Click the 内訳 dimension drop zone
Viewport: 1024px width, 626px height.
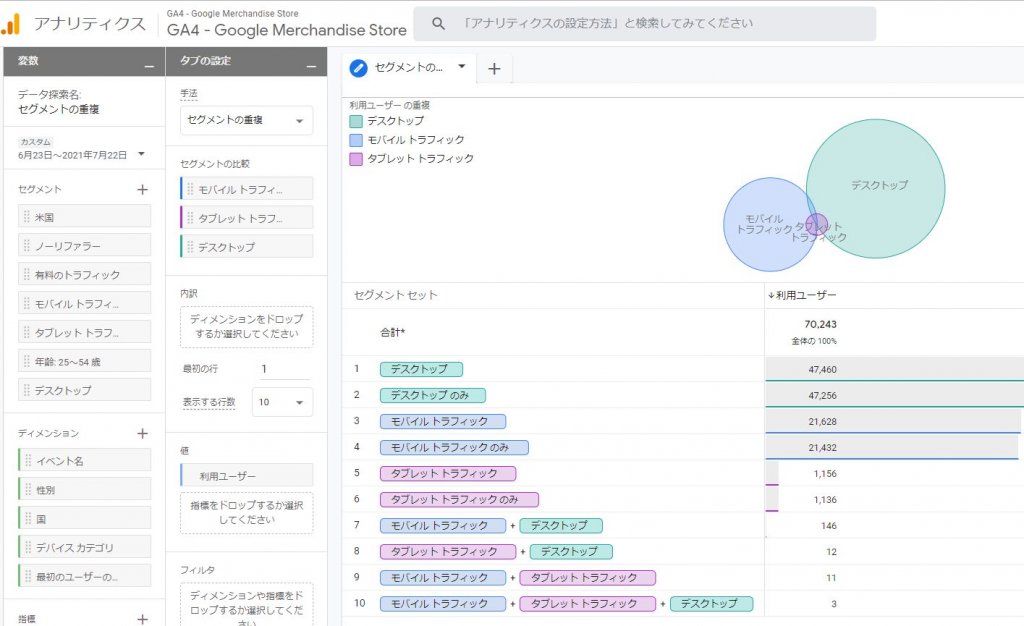246,326
